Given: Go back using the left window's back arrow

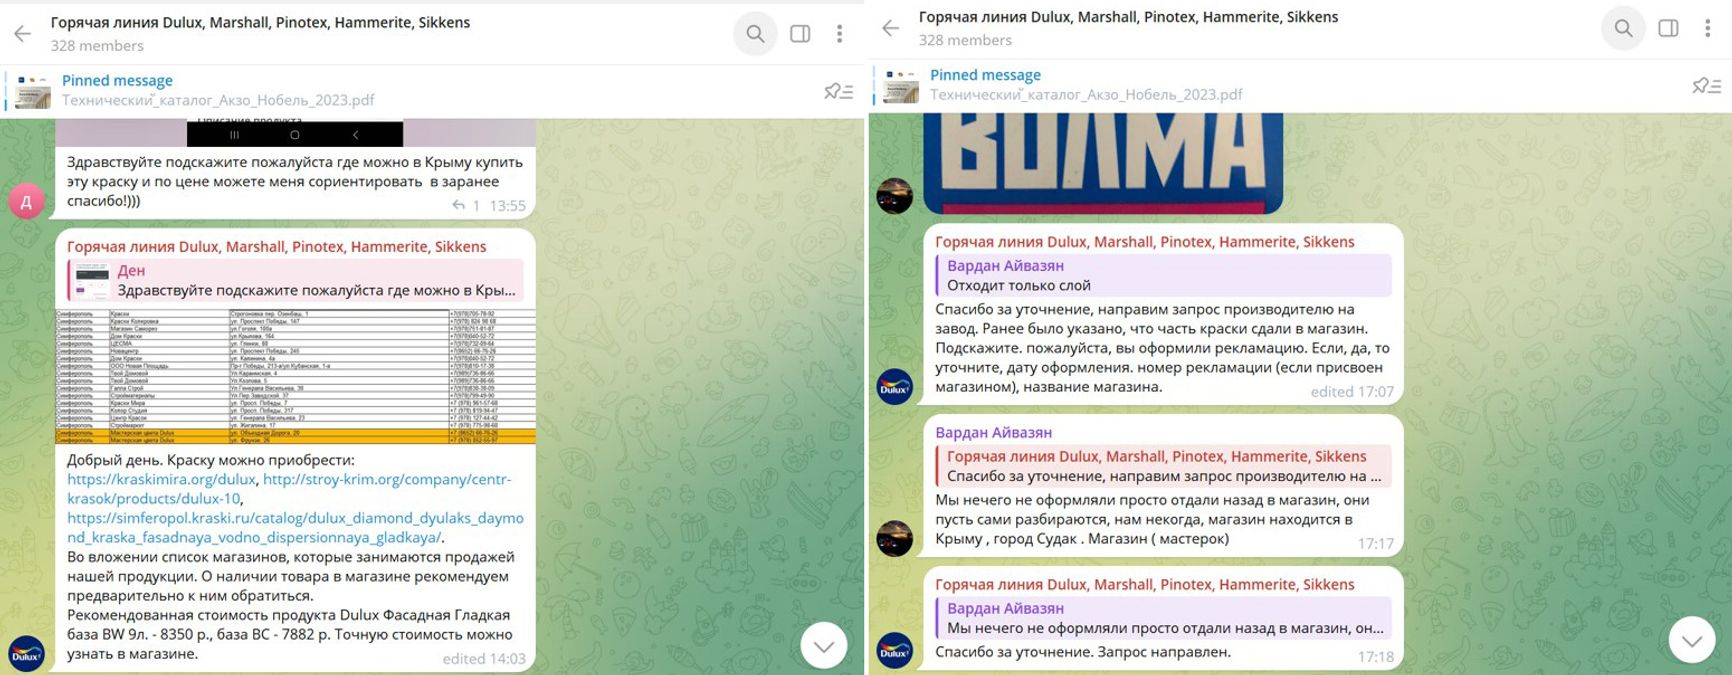Looking at the screenshot, I should pyautogui.click(x=23, y=34).
